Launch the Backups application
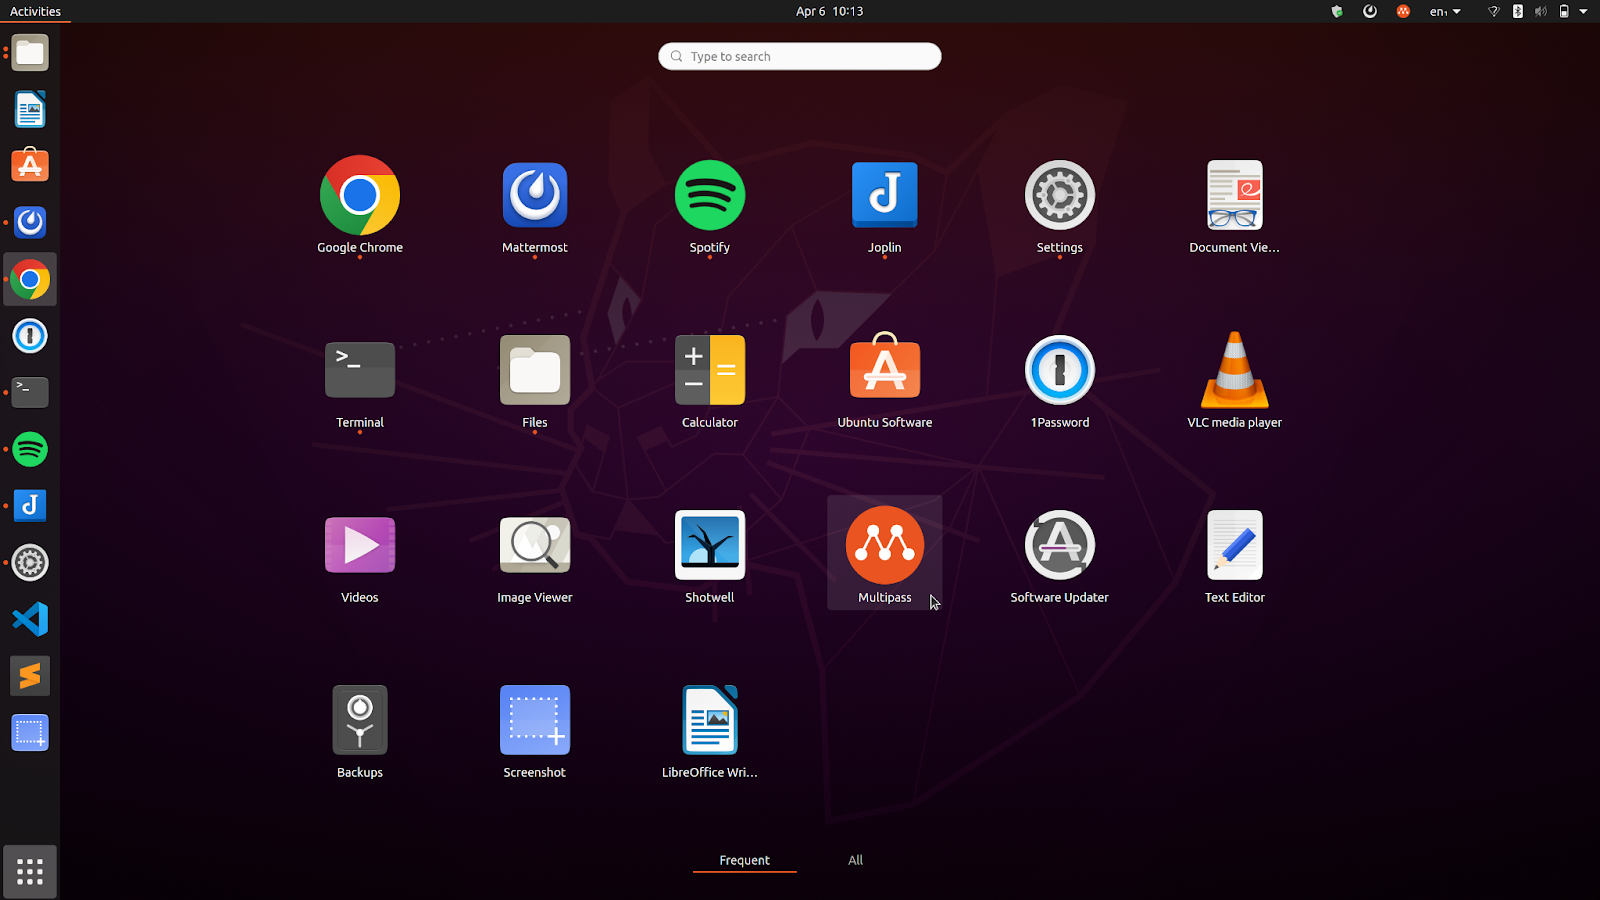Viewport: 1600px width, 900px height. [359, 721]
